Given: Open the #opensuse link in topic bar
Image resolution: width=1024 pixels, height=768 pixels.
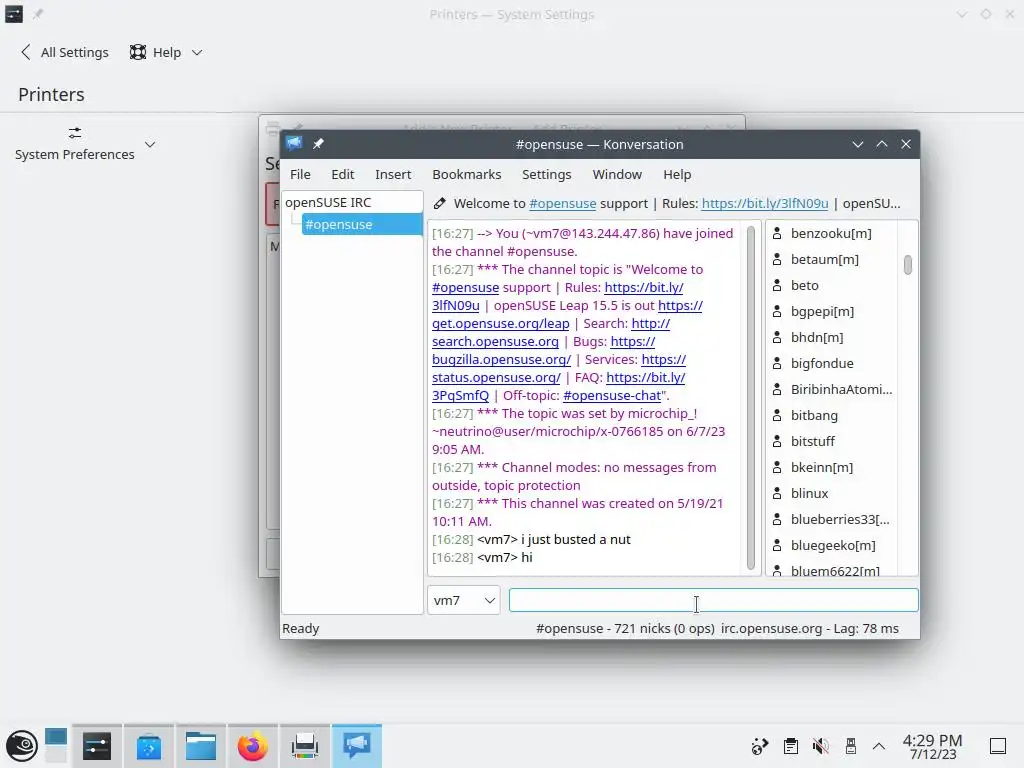Looking at the screenshot, I should pyautogui.click(x=562, y=203).
